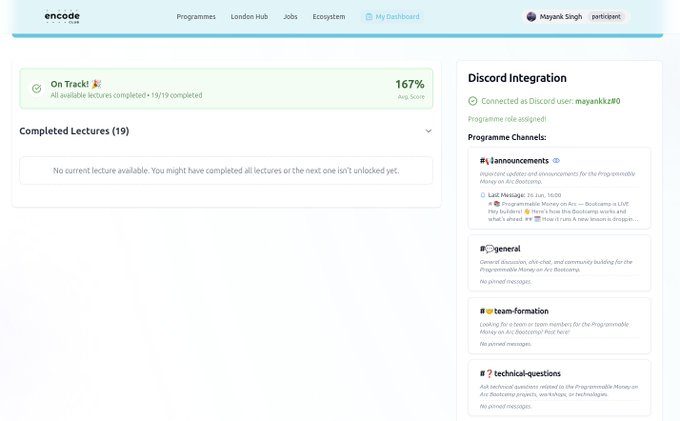Viewport: 680px width, 421px height.
Task: Click the handshake icon in team-formation
Action: 490,311
